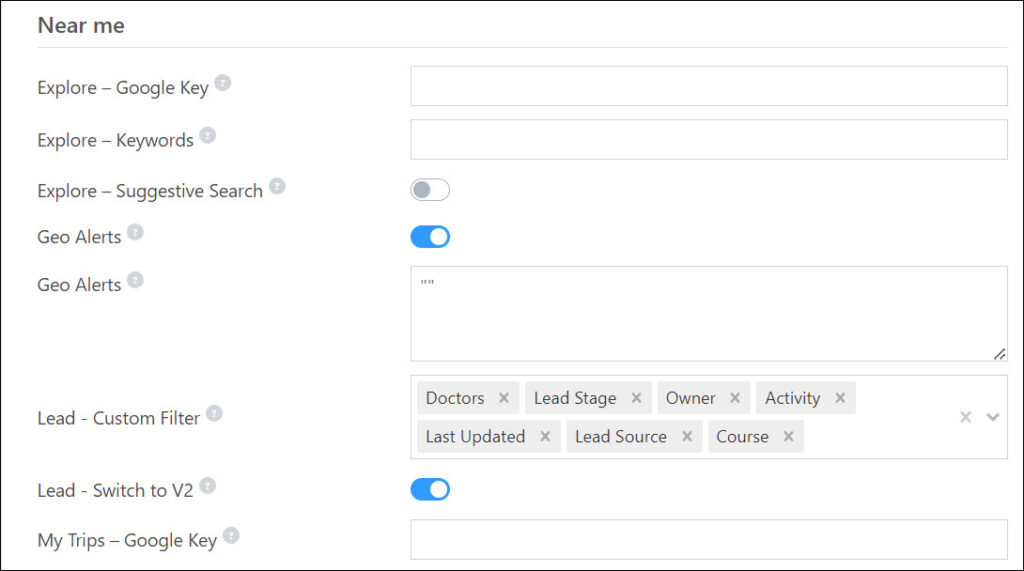Open help icon beside Lead - Custom Filter
Viewport: 1024px width, 571px height.
coord(214,414)
